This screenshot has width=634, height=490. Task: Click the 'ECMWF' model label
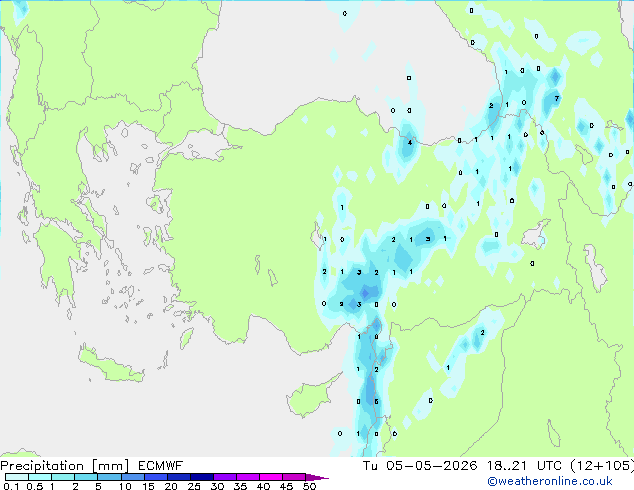point(161,466)
